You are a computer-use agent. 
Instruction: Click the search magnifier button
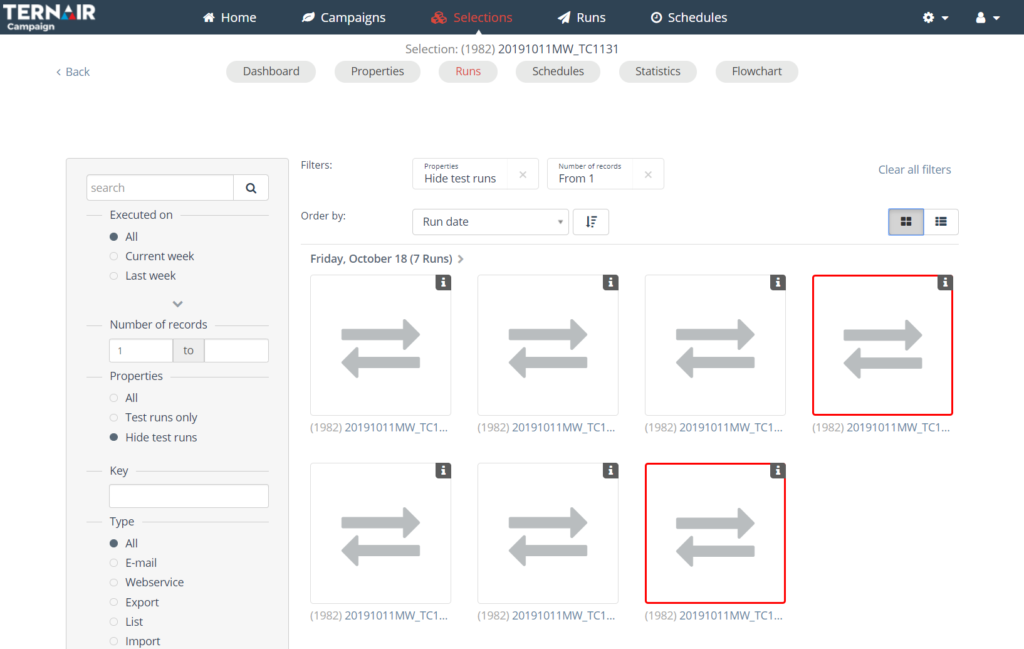(251, 188)
